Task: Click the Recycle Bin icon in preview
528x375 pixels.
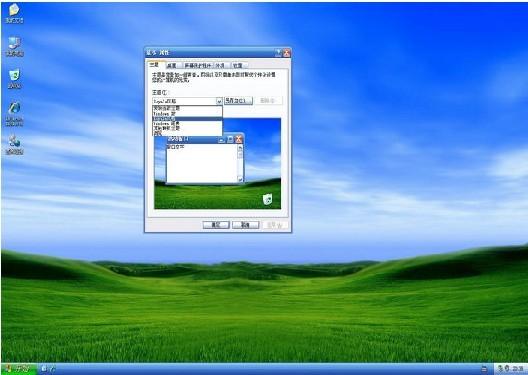Action: [267, 199]
